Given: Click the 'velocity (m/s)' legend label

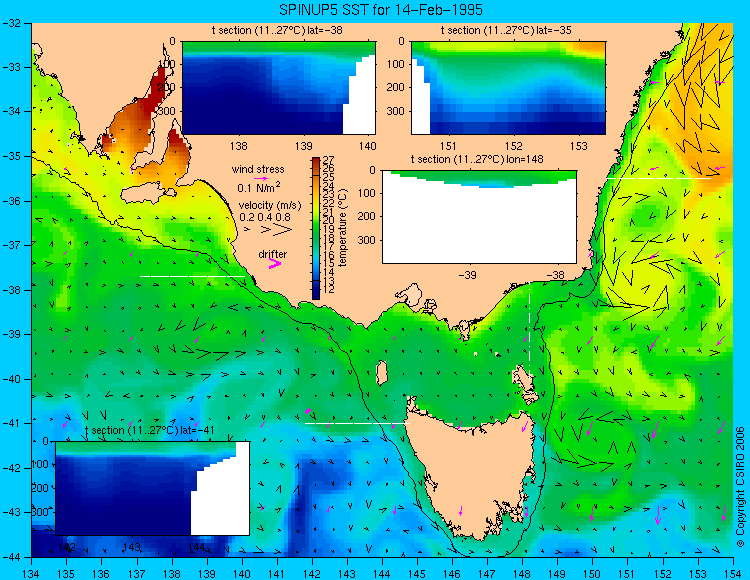Looking at the screenshot, I should (270, 206).
